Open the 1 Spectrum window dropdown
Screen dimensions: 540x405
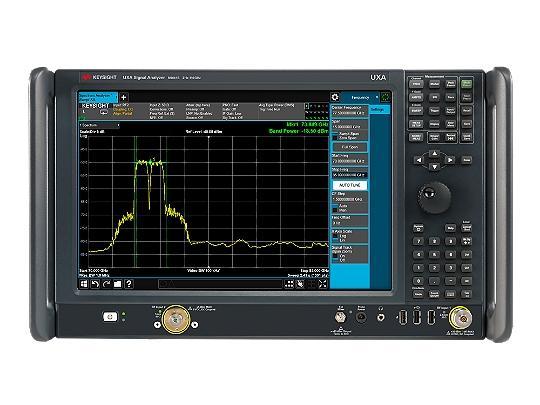pos(99,125)
